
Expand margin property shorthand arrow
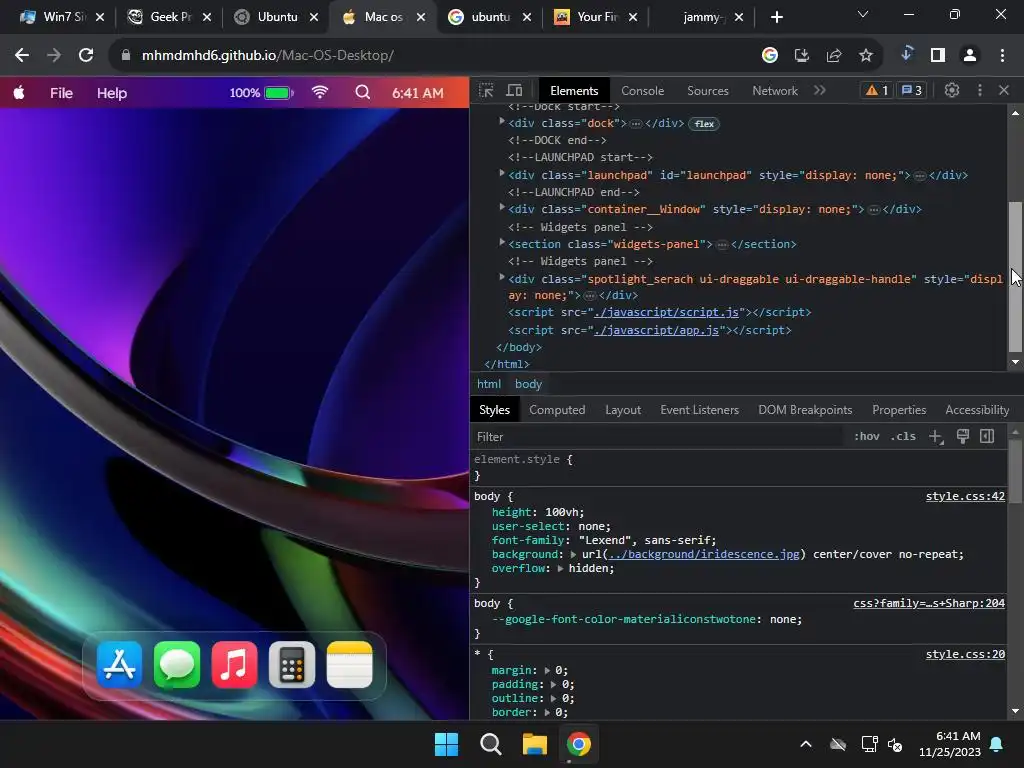[x=547, y=671]
